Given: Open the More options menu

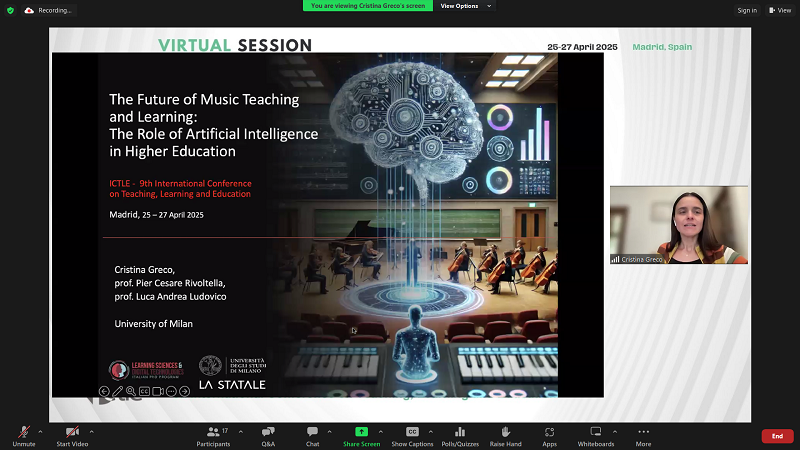Looking at the screenshot, I should click(x=643, y=432).
